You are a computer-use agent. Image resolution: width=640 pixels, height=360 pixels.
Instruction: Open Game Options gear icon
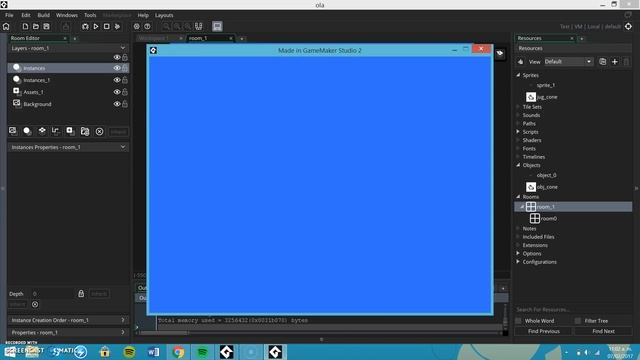137,27
